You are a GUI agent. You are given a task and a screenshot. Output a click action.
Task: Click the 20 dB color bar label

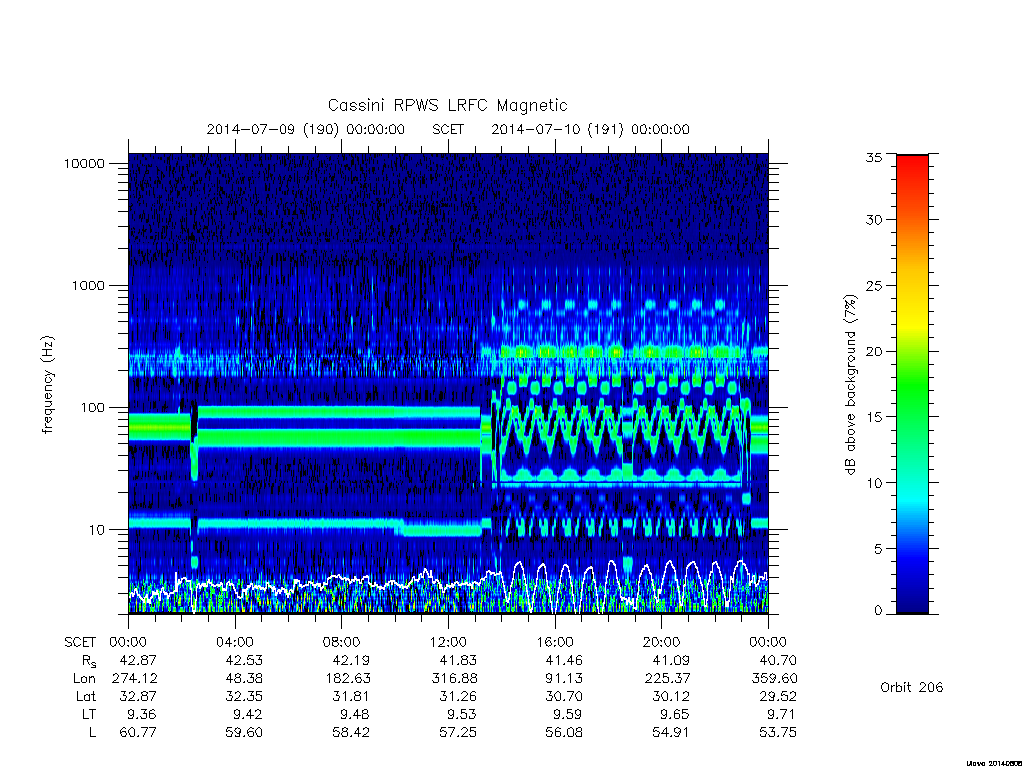(x=874, y=351)
